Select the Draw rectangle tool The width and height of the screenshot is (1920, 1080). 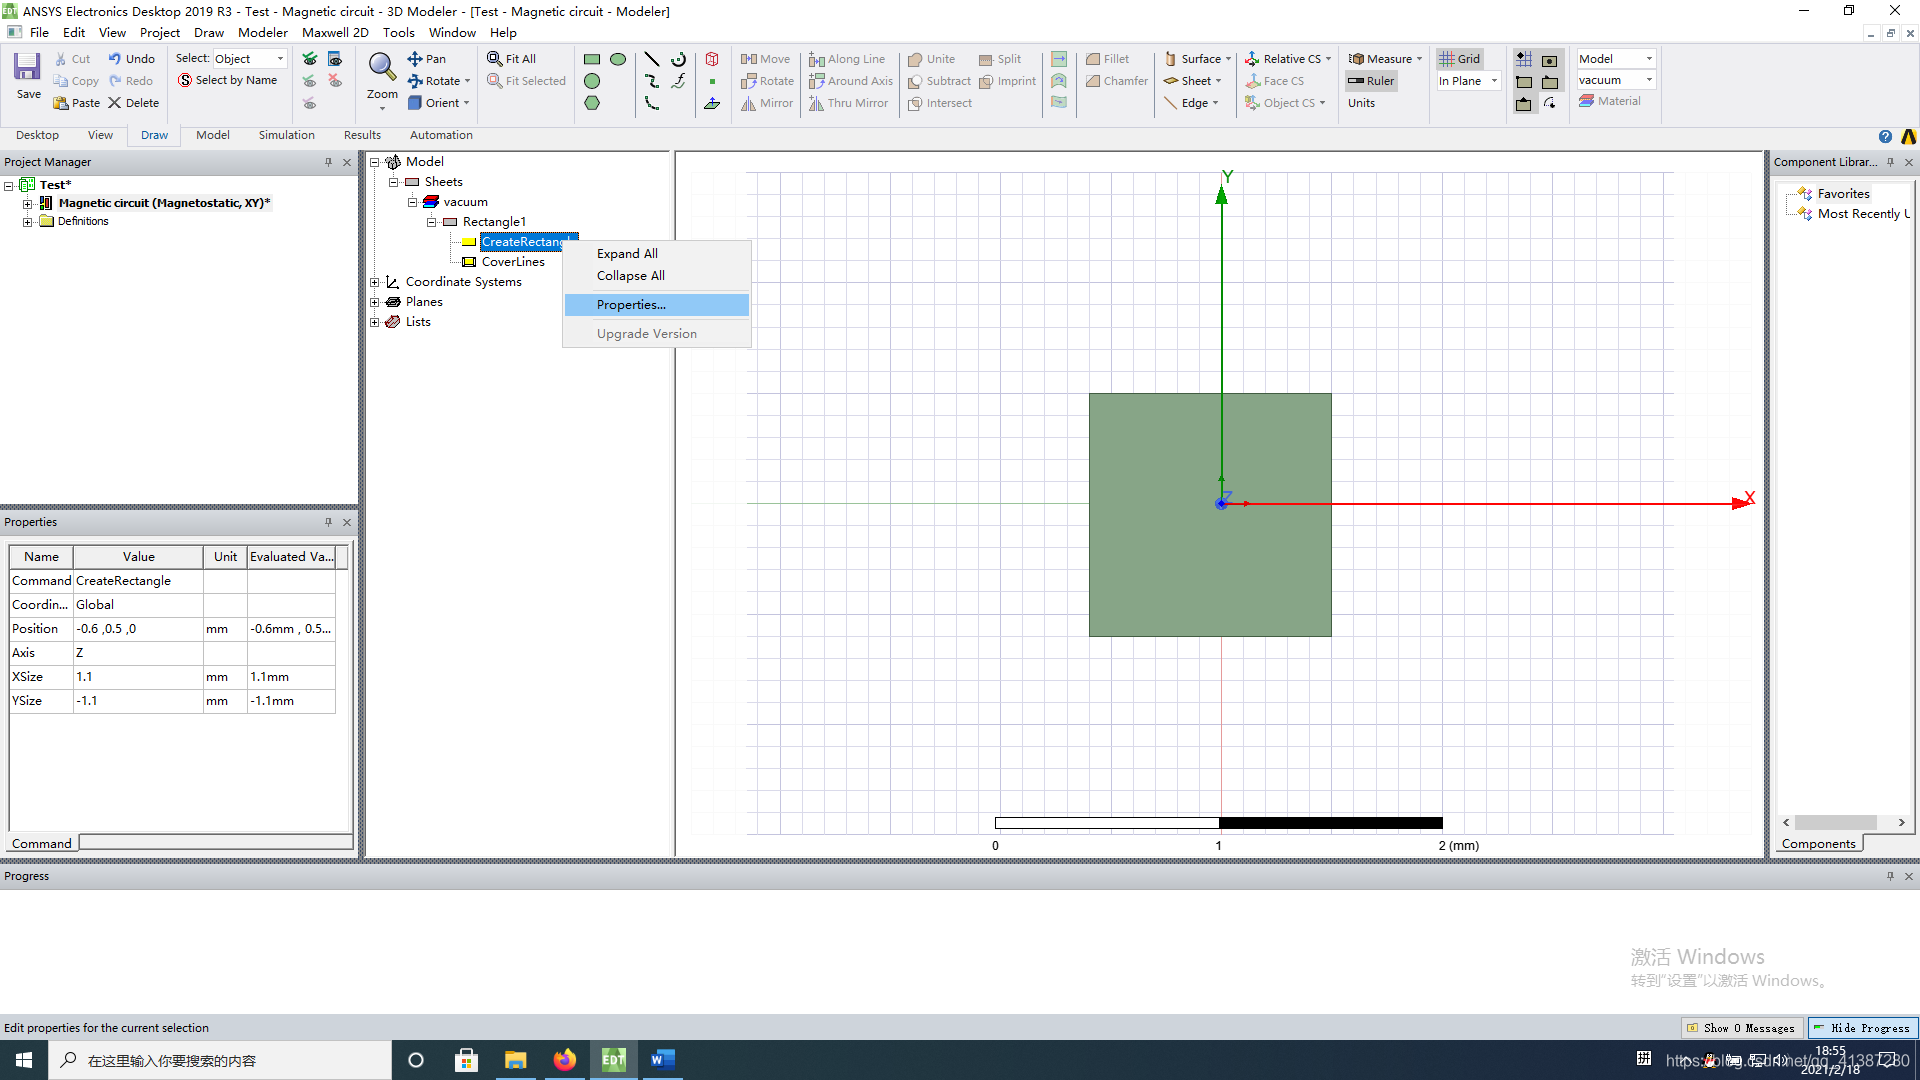(592, 59)
